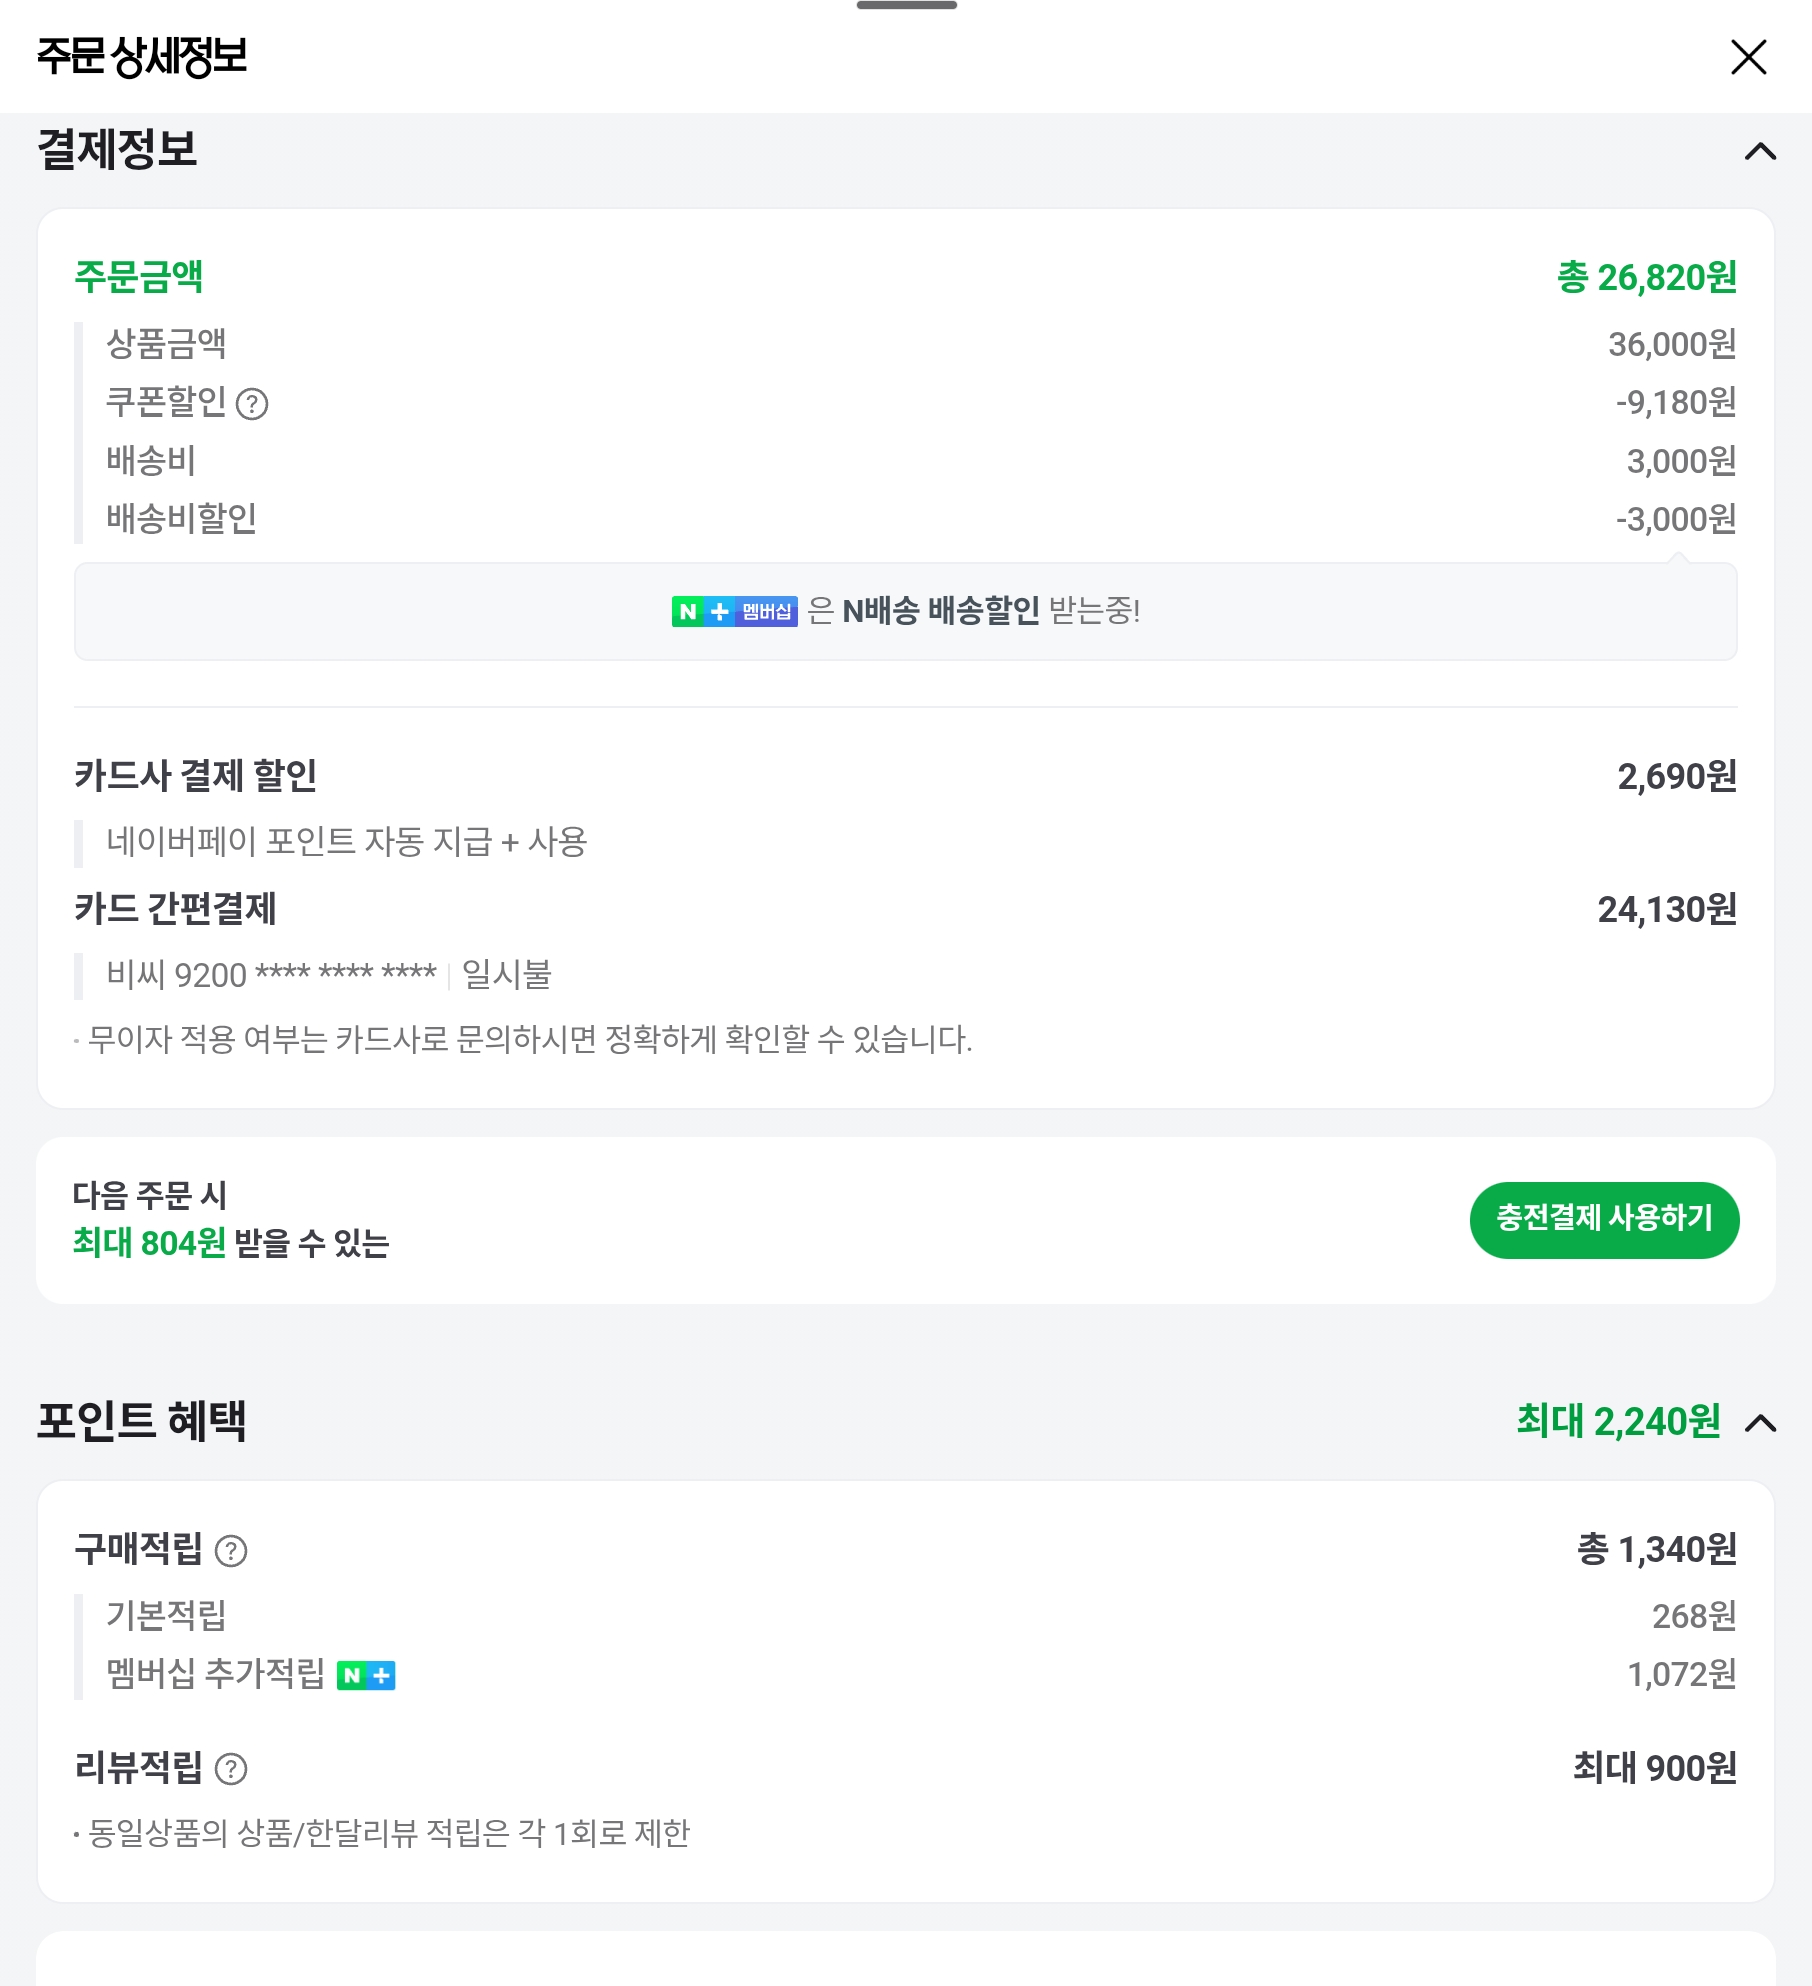Click the 최대 804원 reward text
This screenshot has width=1812, height=1986.
pos(149,1243)
